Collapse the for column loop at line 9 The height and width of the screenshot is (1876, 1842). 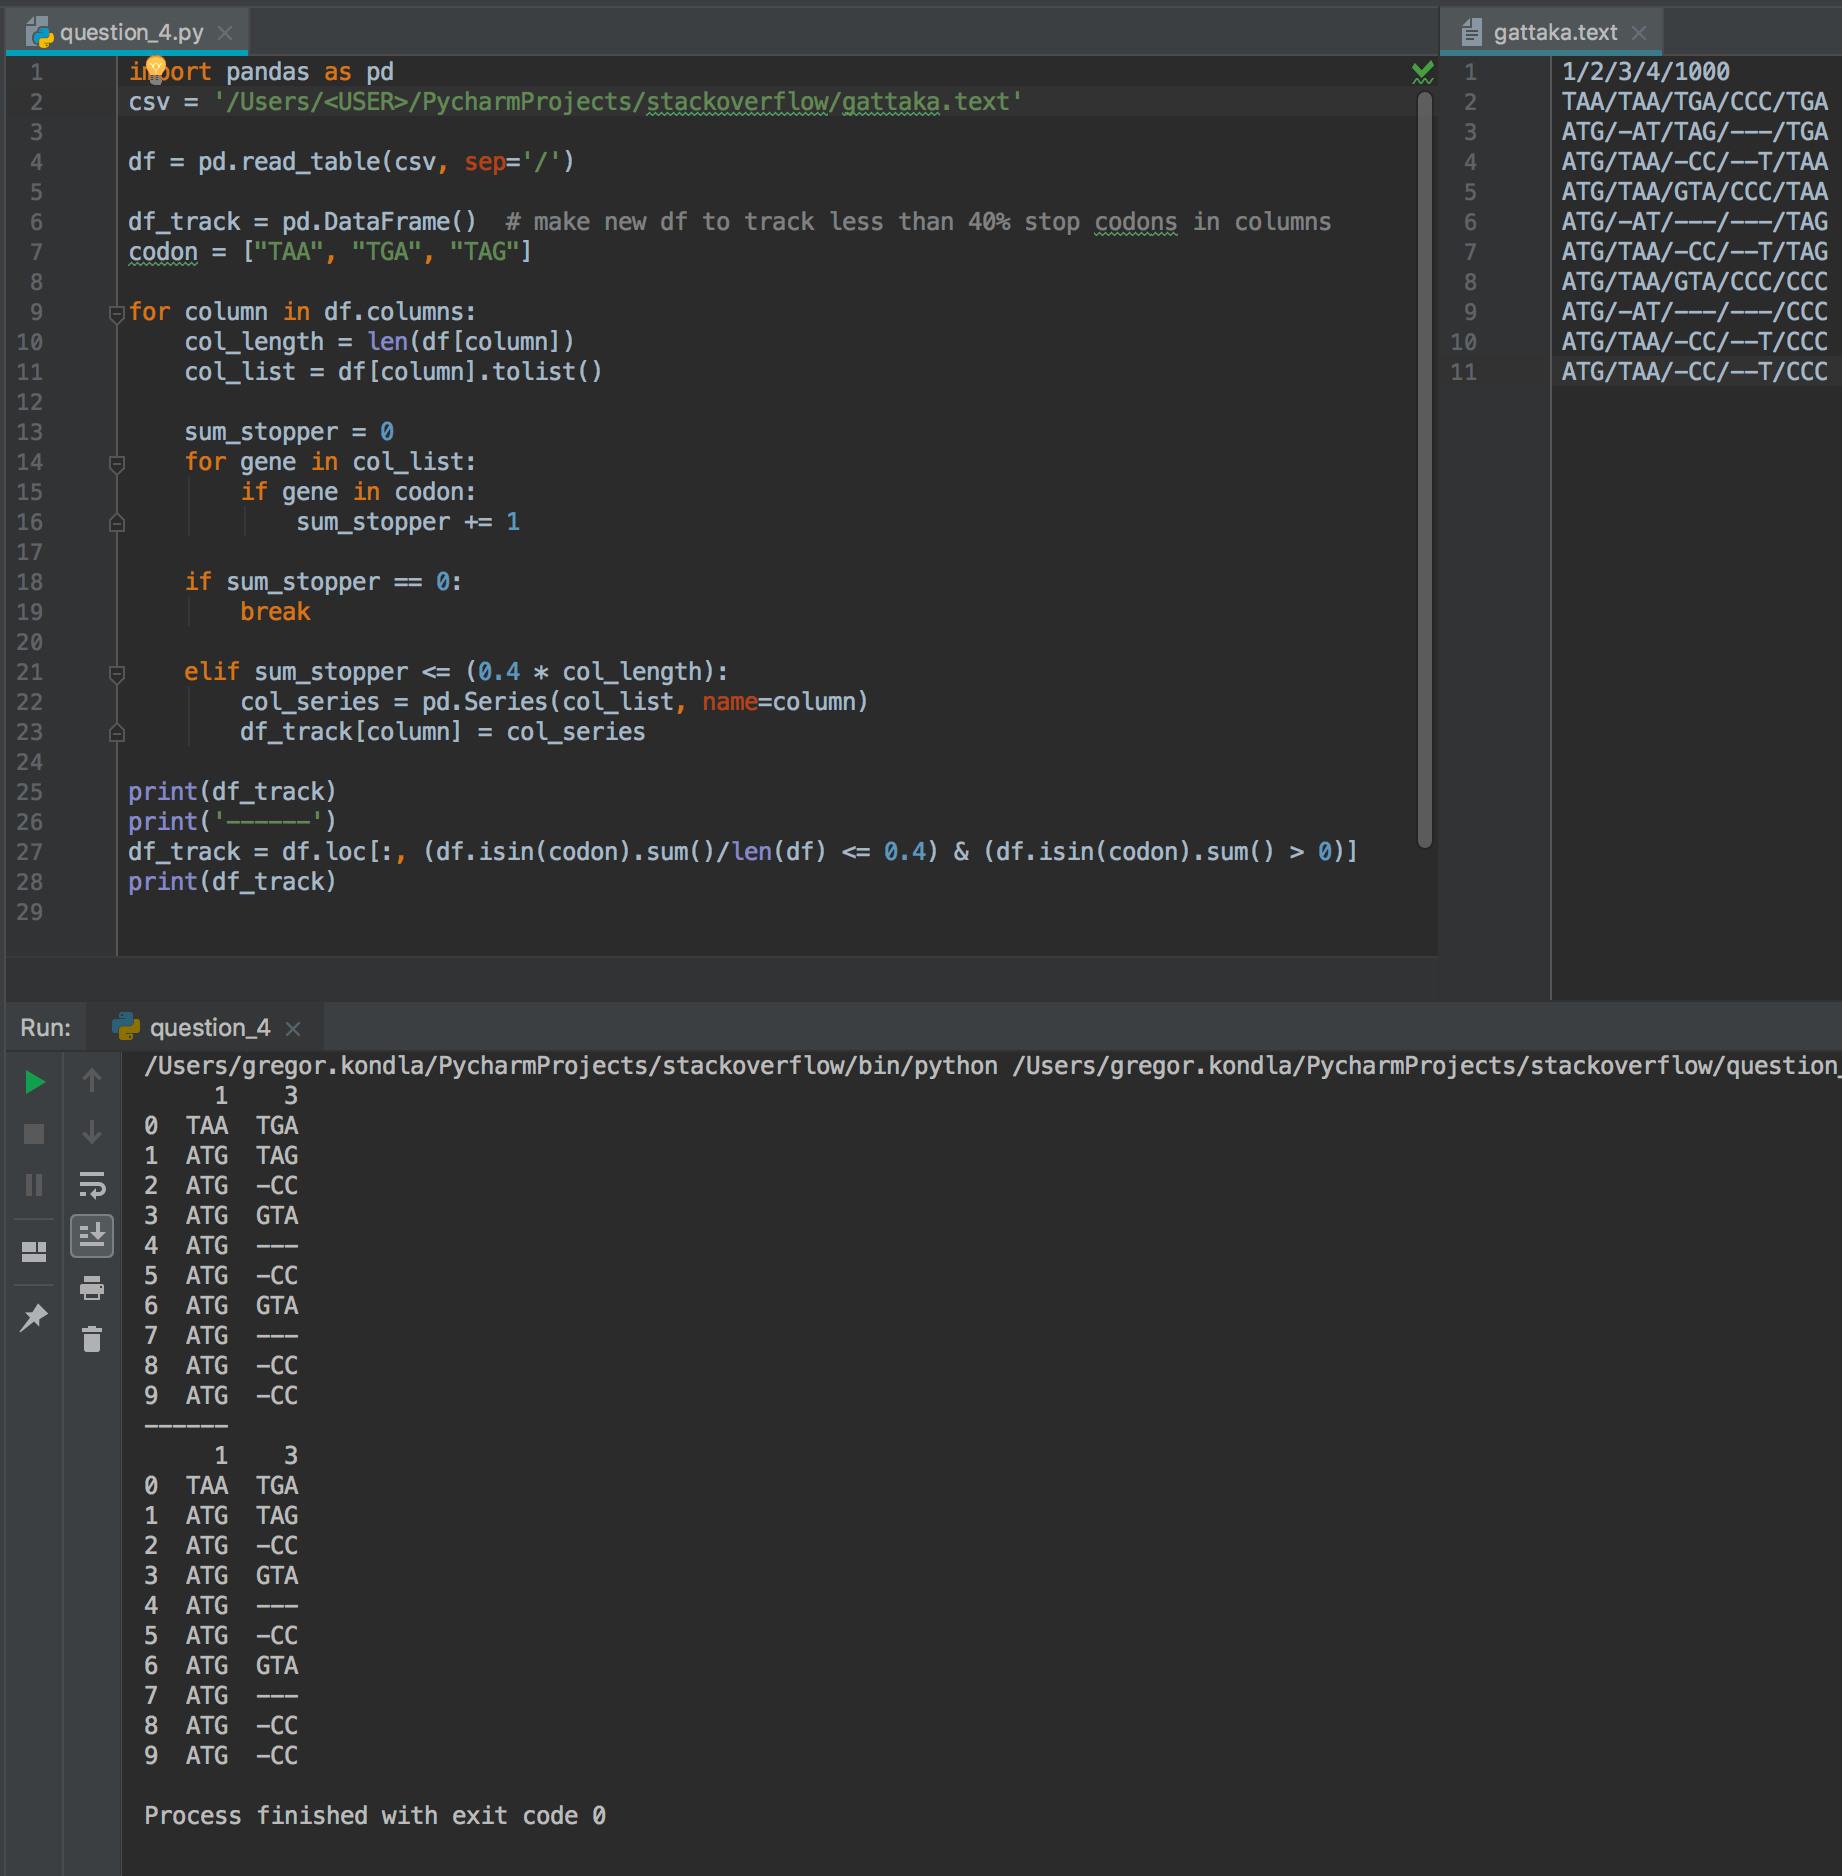117,311
